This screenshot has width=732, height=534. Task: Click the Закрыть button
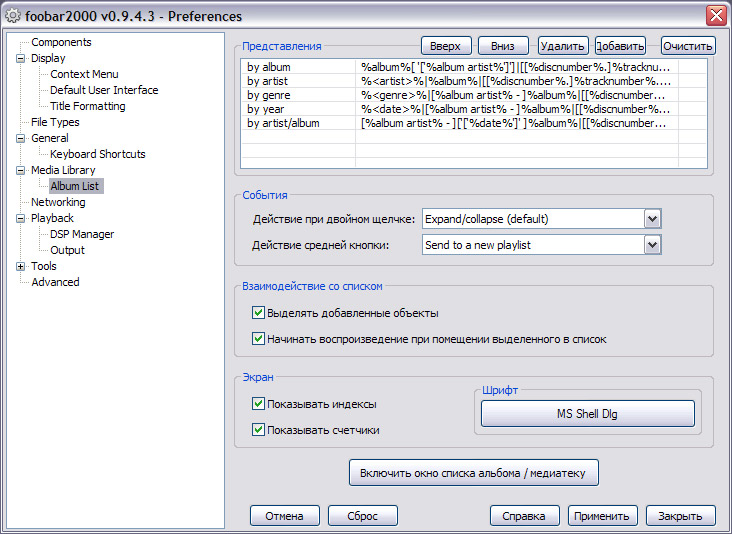[681, 516]
